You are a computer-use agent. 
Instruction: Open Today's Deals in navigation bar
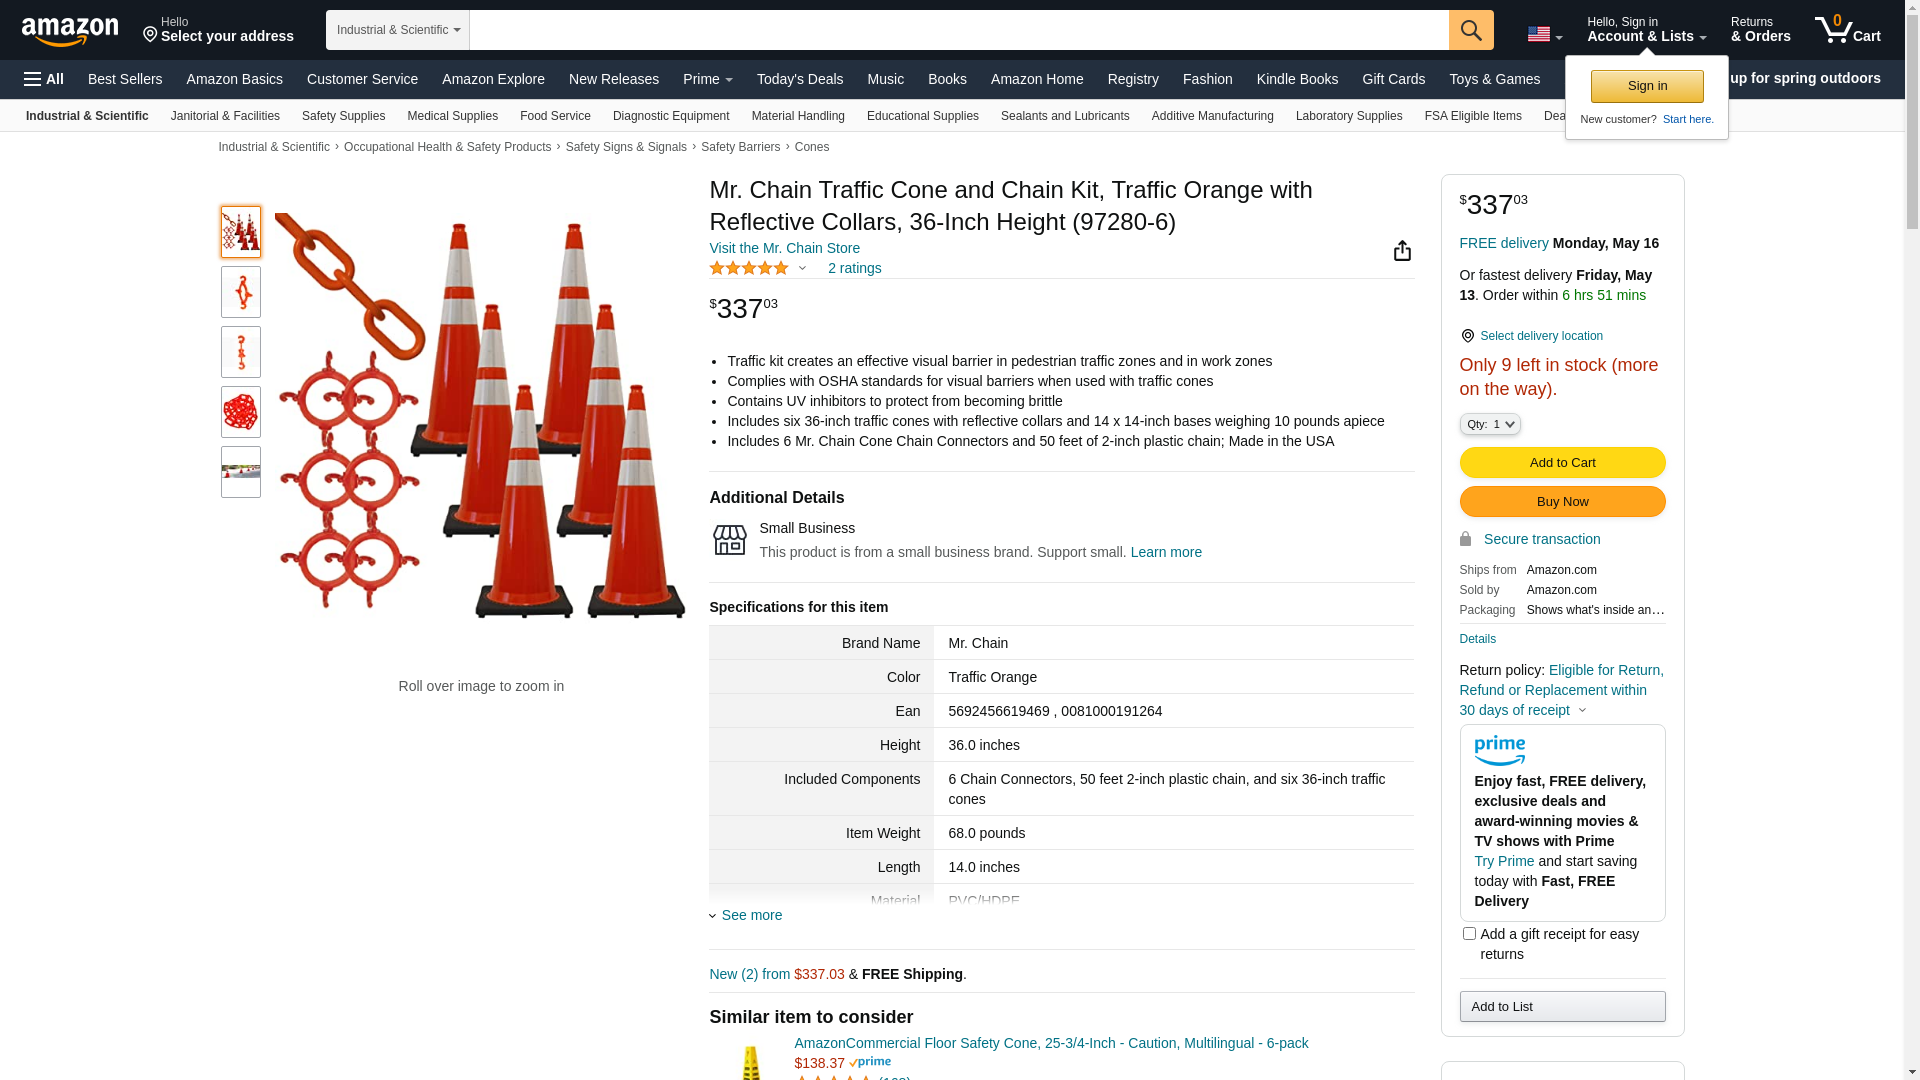point(799,79)
